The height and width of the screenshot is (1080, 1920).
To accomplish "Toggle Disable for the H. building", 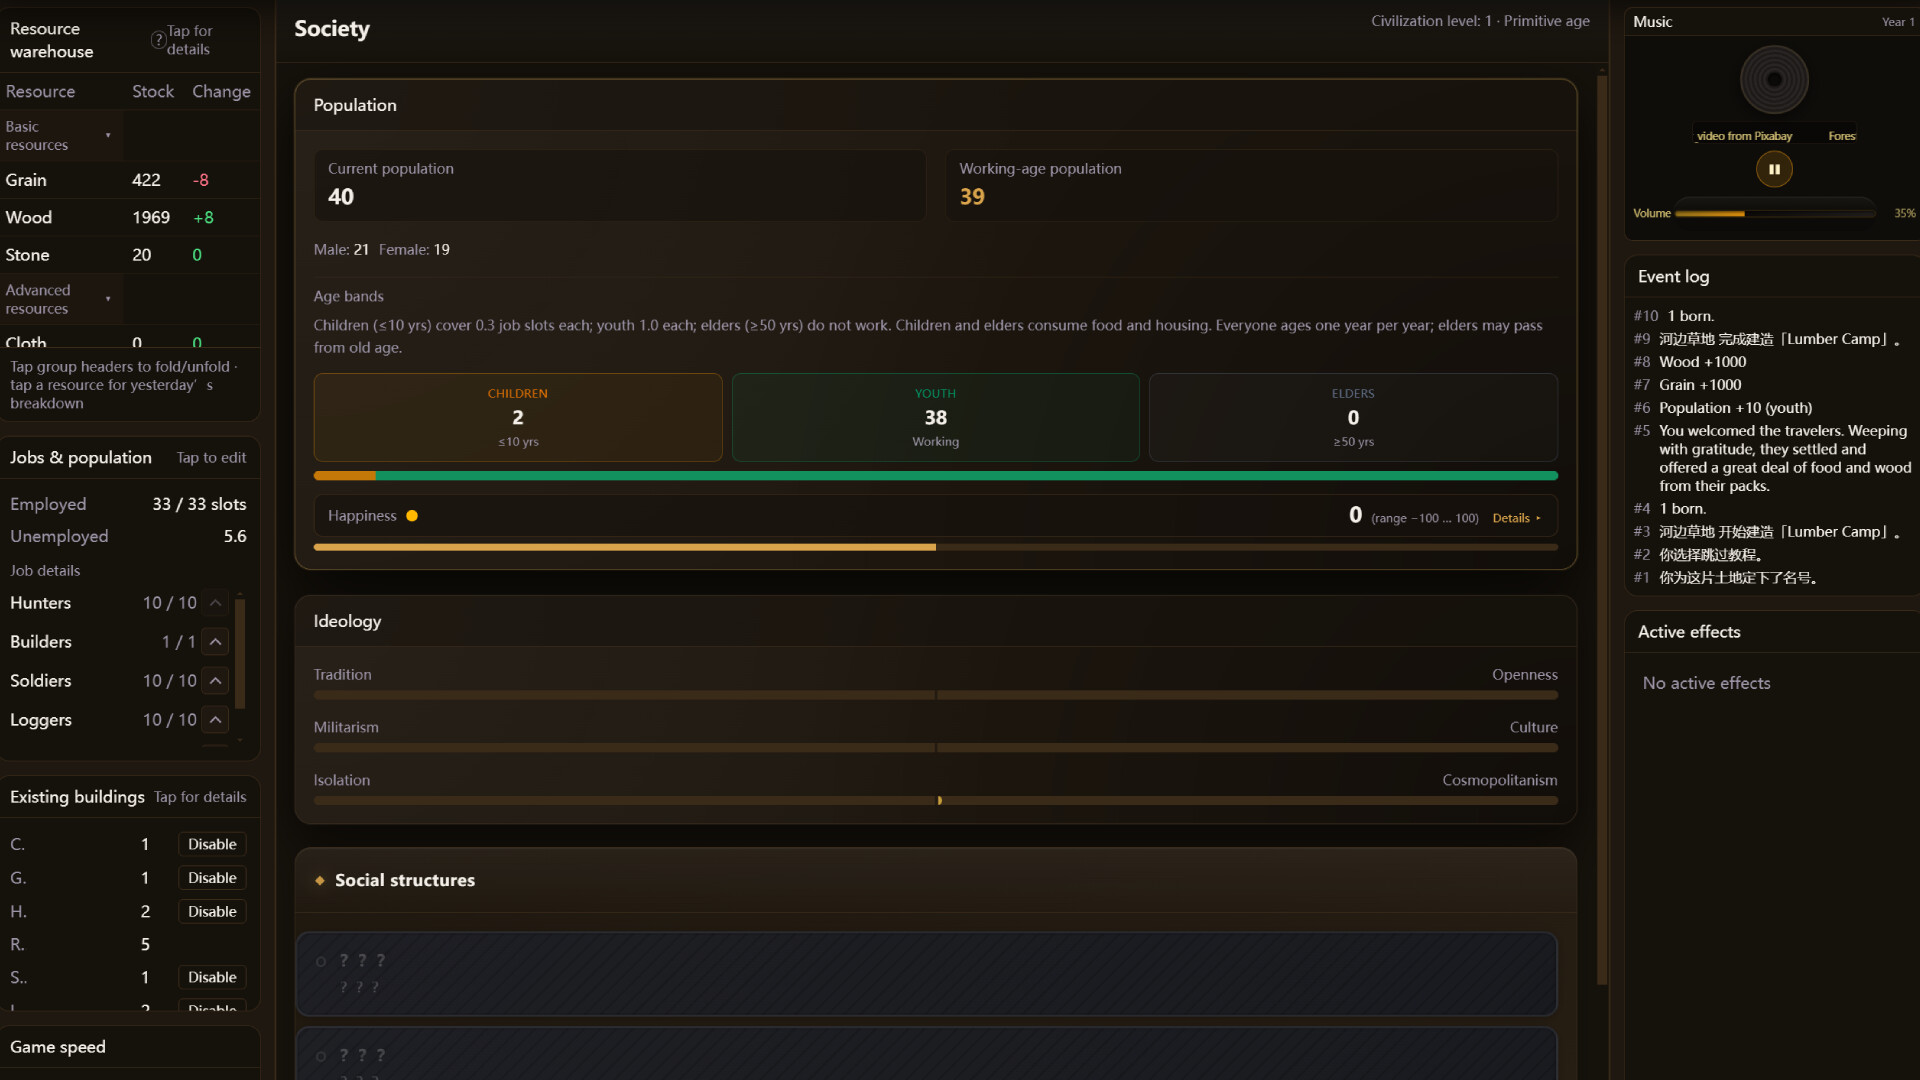I will coord(212,912).
